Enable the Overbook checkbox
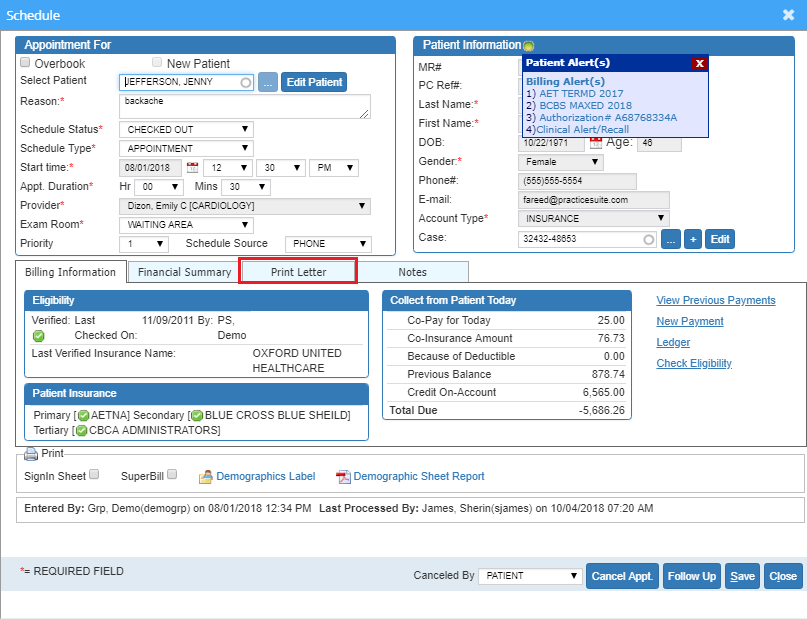 (x=26, y=63)
